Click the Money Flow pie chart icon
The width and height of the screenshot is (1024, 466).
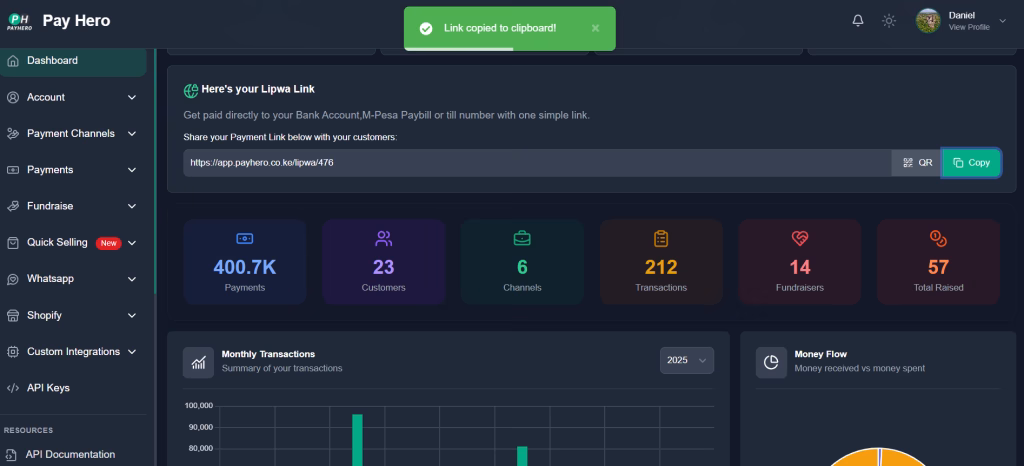tap(771, 361)
